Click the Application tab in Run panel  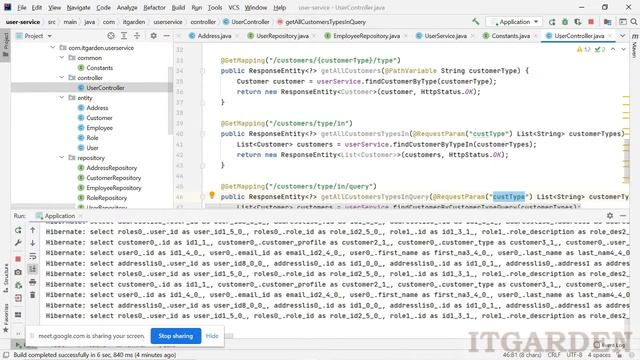[60, 216]
